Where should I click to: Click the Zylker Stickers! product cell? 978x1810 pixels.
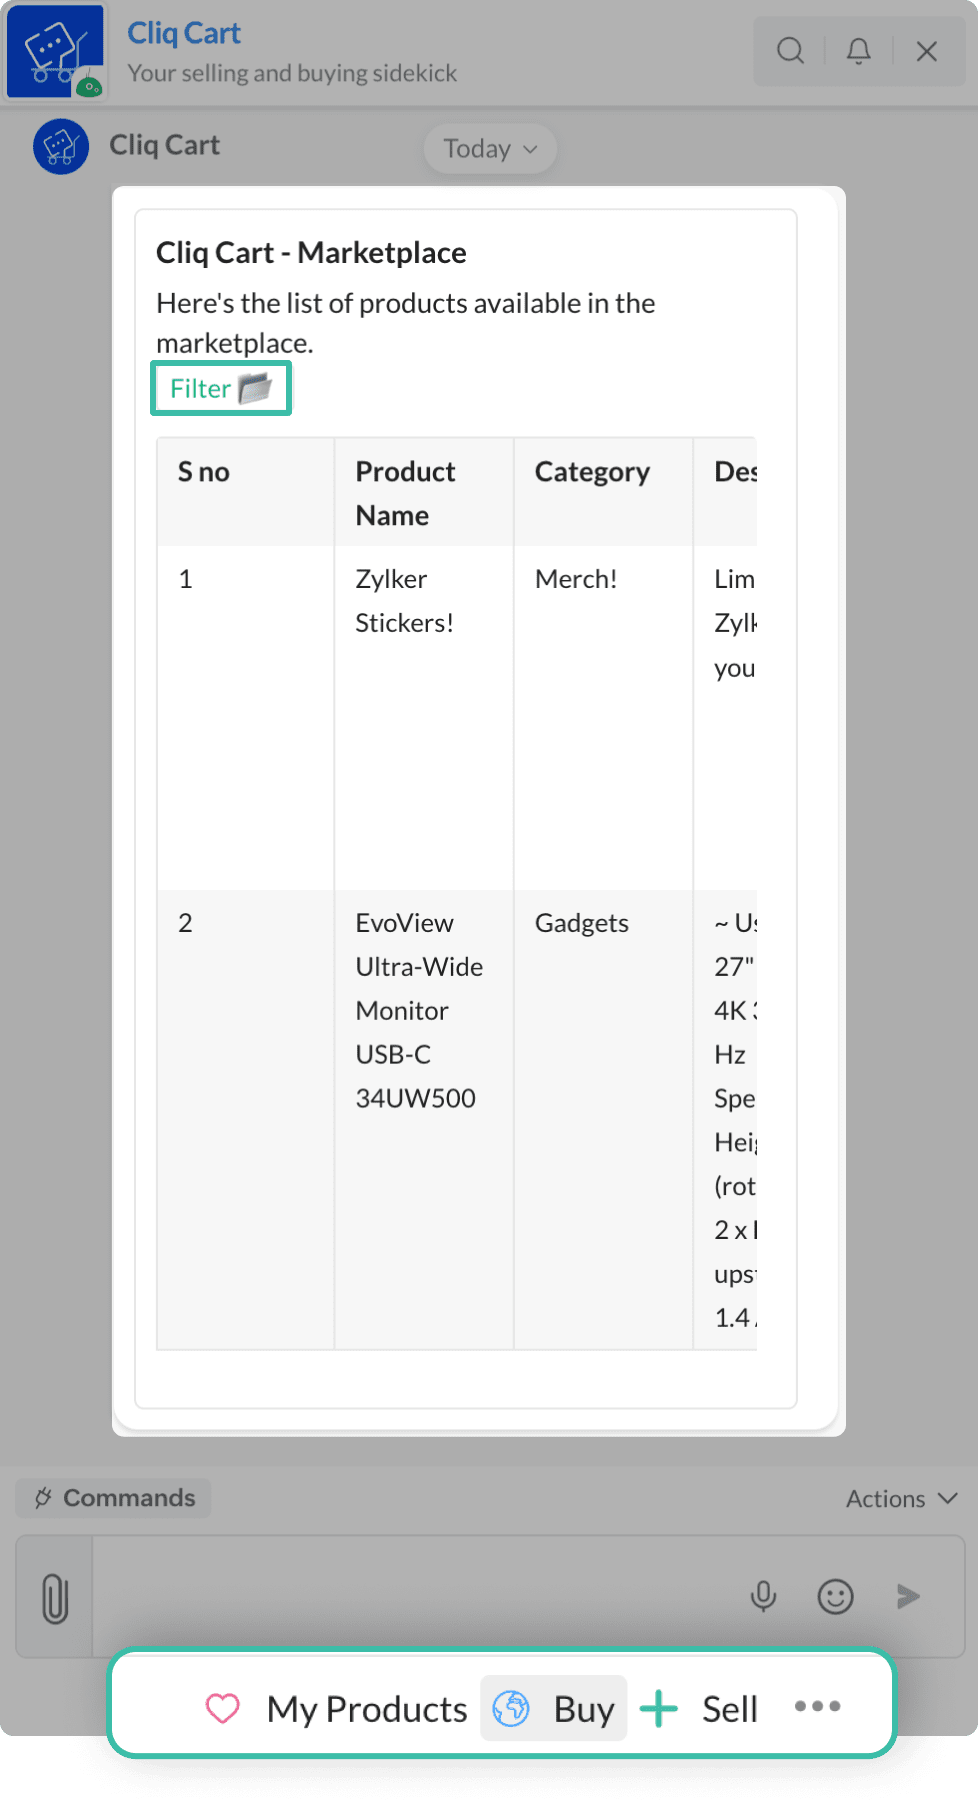(404, 601)
